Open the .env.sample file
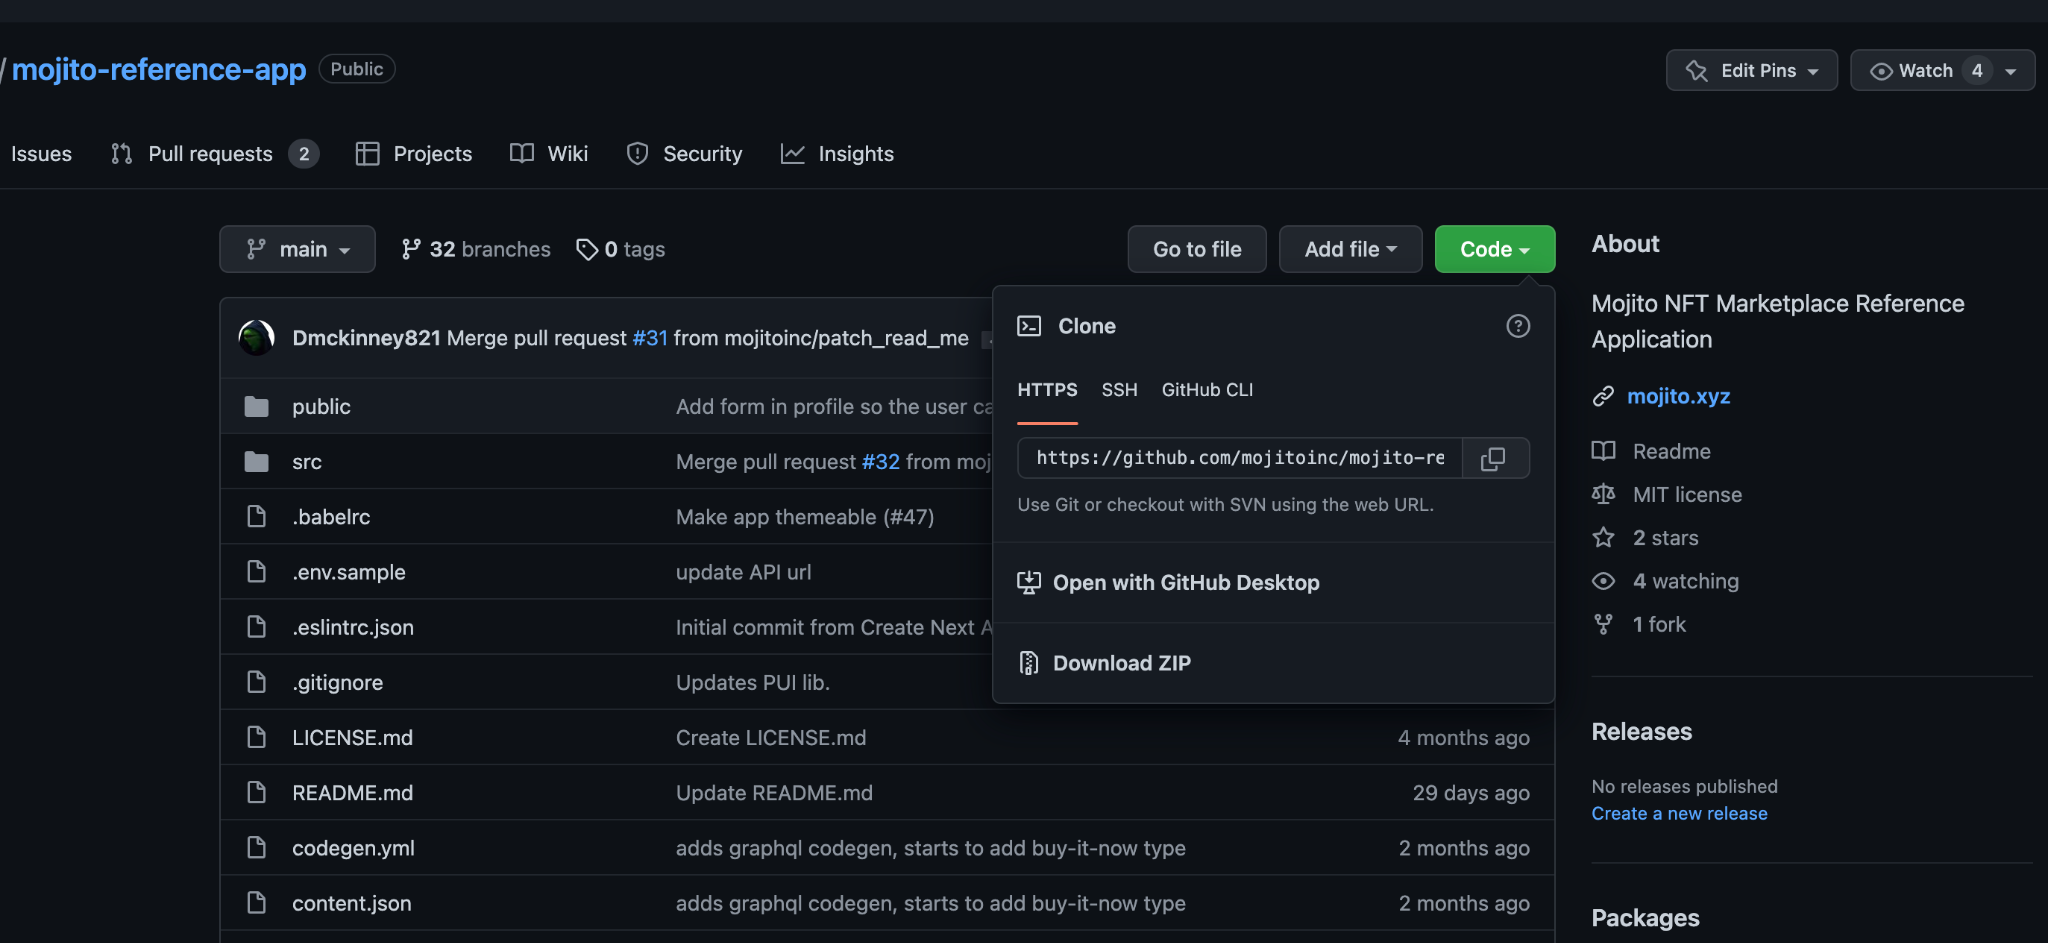 349,572
